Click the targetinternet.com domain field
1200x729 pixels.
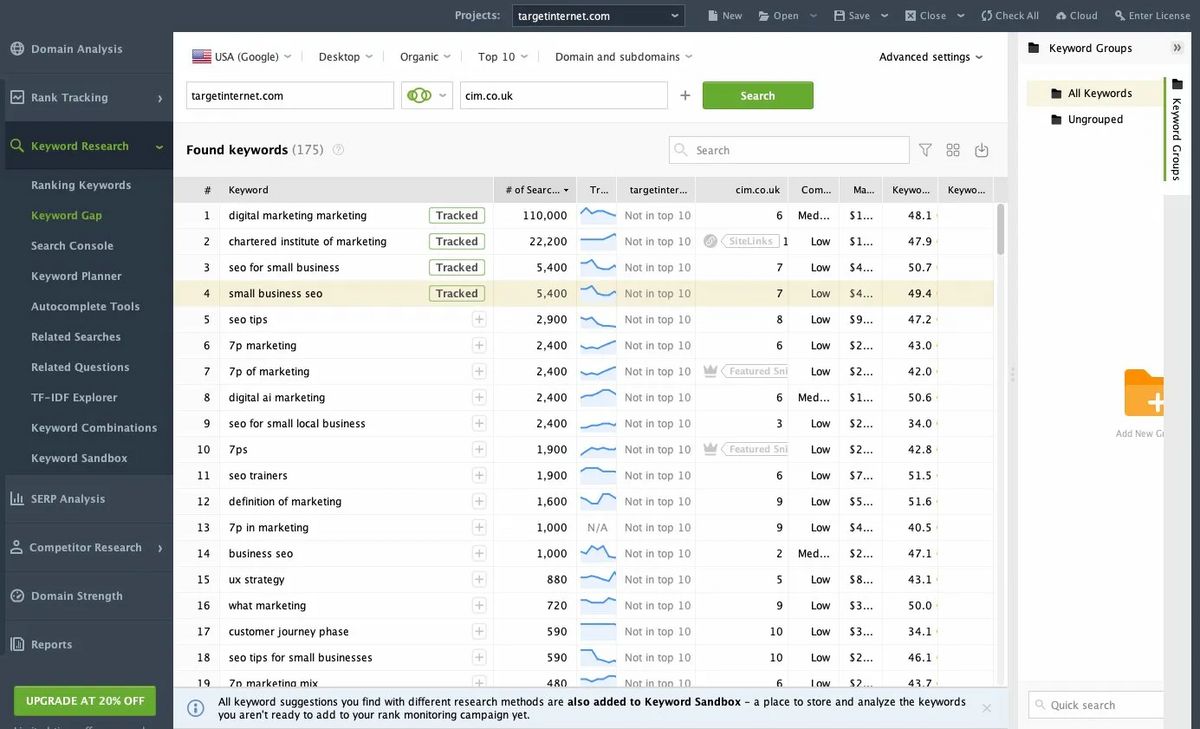click(x=290, y=96)
